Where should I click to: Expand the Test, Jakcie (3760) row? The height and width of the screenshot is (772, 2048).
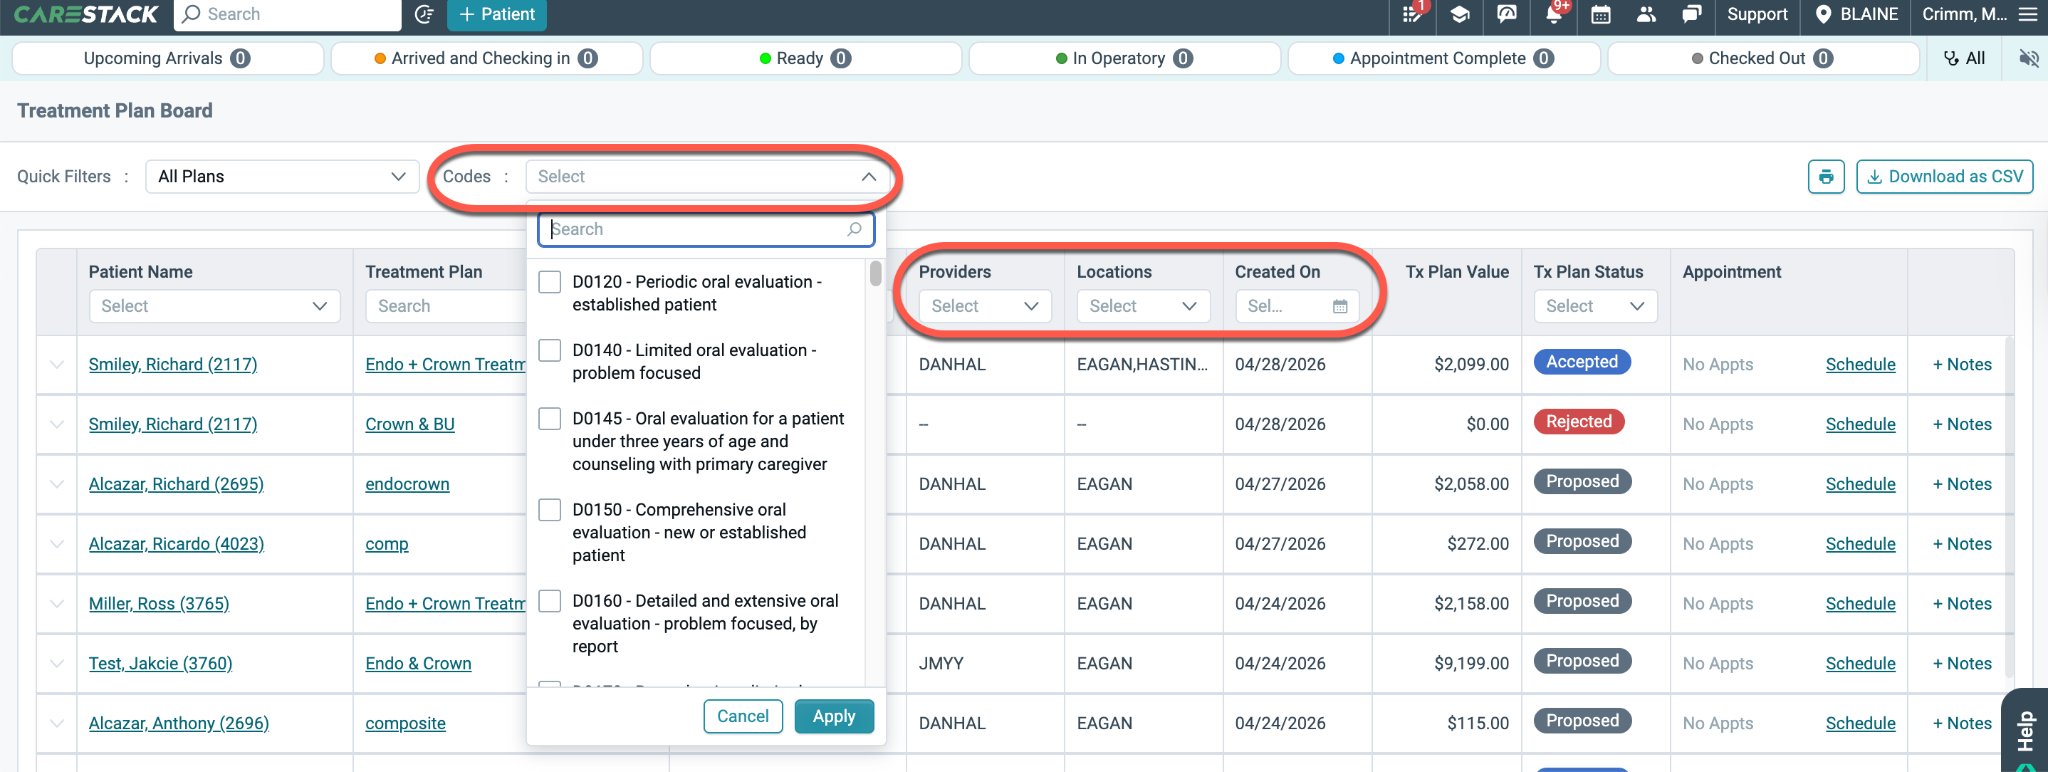[57, 664]
